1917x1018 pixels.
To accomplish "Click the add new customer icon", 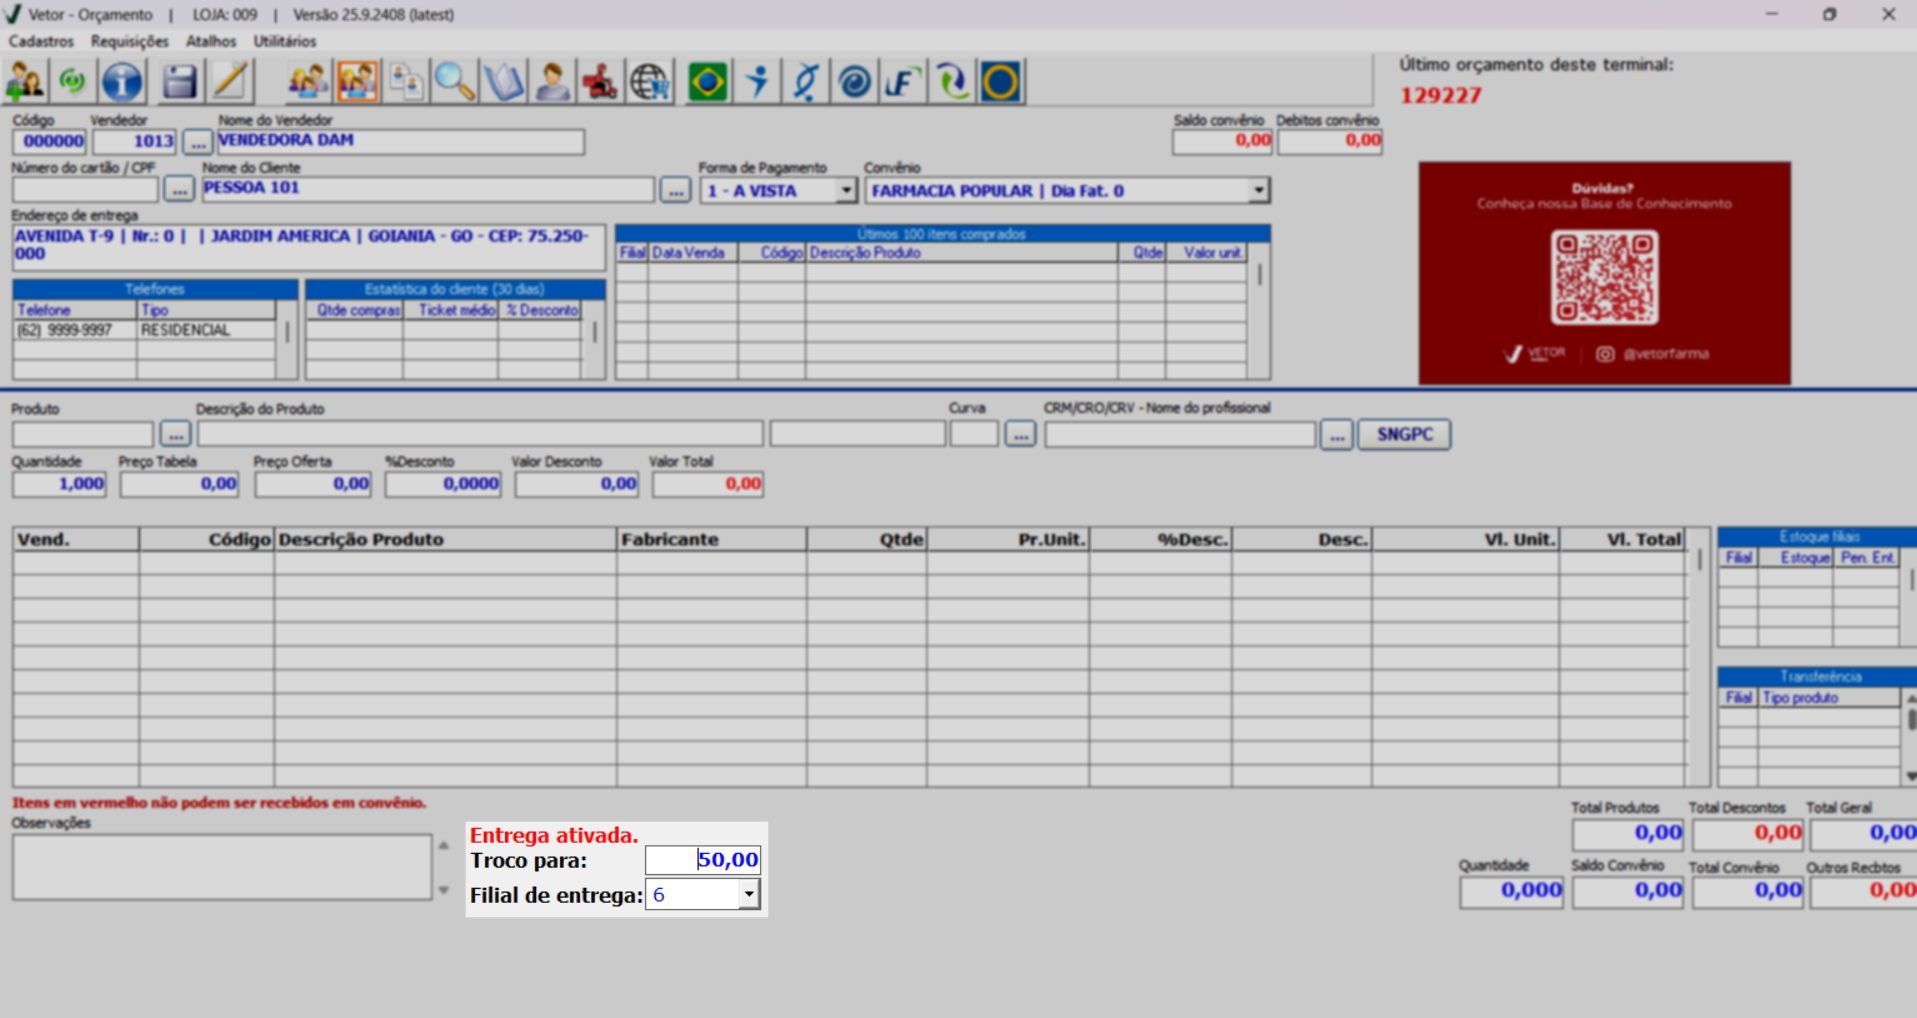I will (x=25, y=82).
